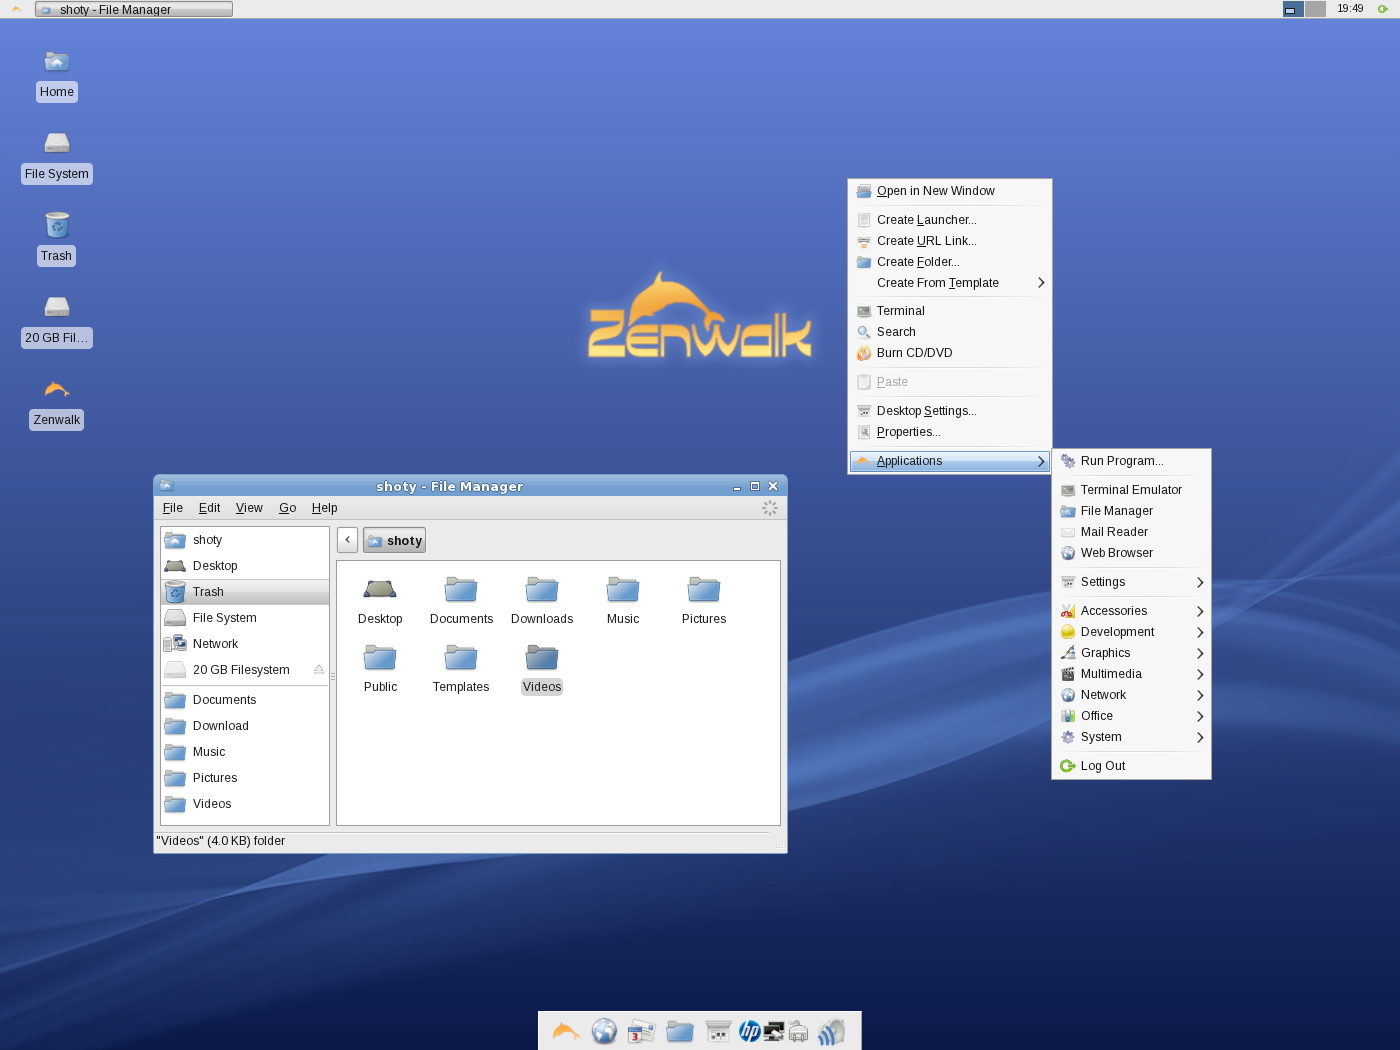Open the Go menu in the File Manager
This screenshot has height=1050, width=1400.
[x=287, y=508]
